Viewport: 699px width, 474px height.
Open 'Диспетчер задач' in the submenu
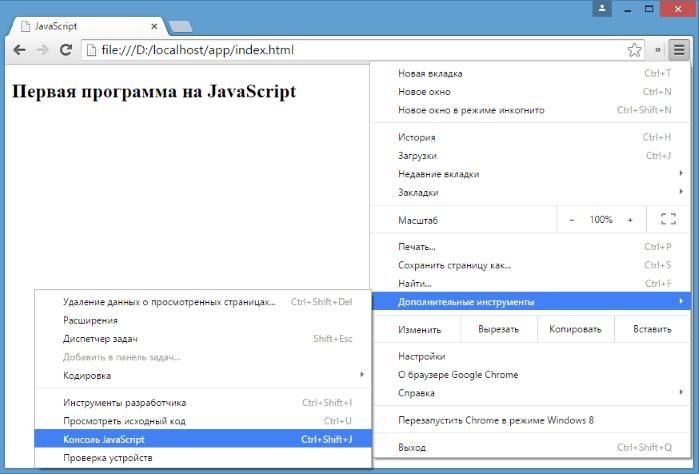[x=203, y=339]
